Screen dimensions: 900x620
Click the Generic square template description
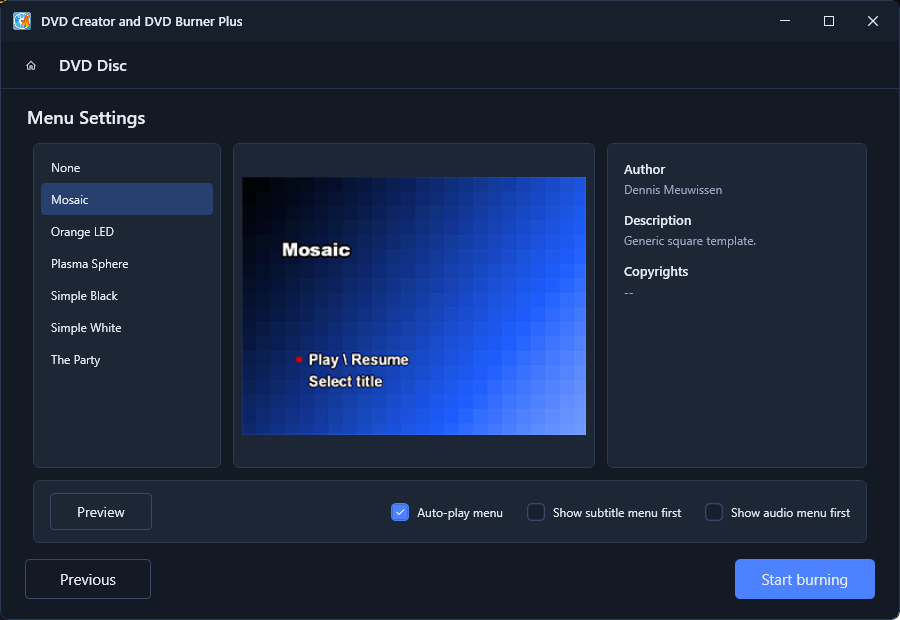pos(690,241)
